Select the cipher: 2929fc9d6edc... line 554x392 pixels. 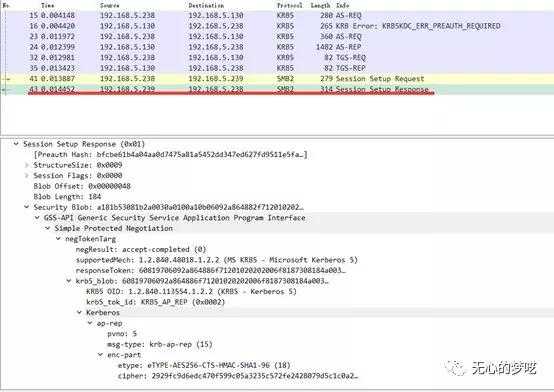(238, 376)
